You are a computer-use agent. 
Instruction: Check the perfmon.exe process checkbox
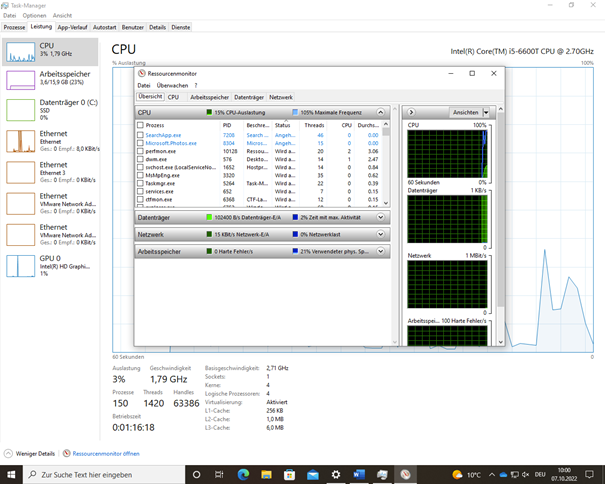tap(140, 151)
